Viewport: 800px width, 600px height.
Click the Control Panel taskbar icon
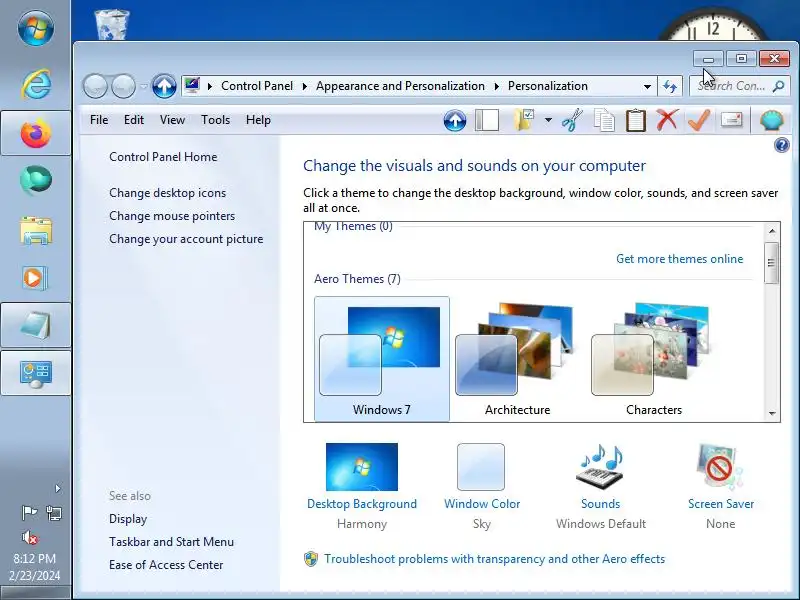click(36, 373)
